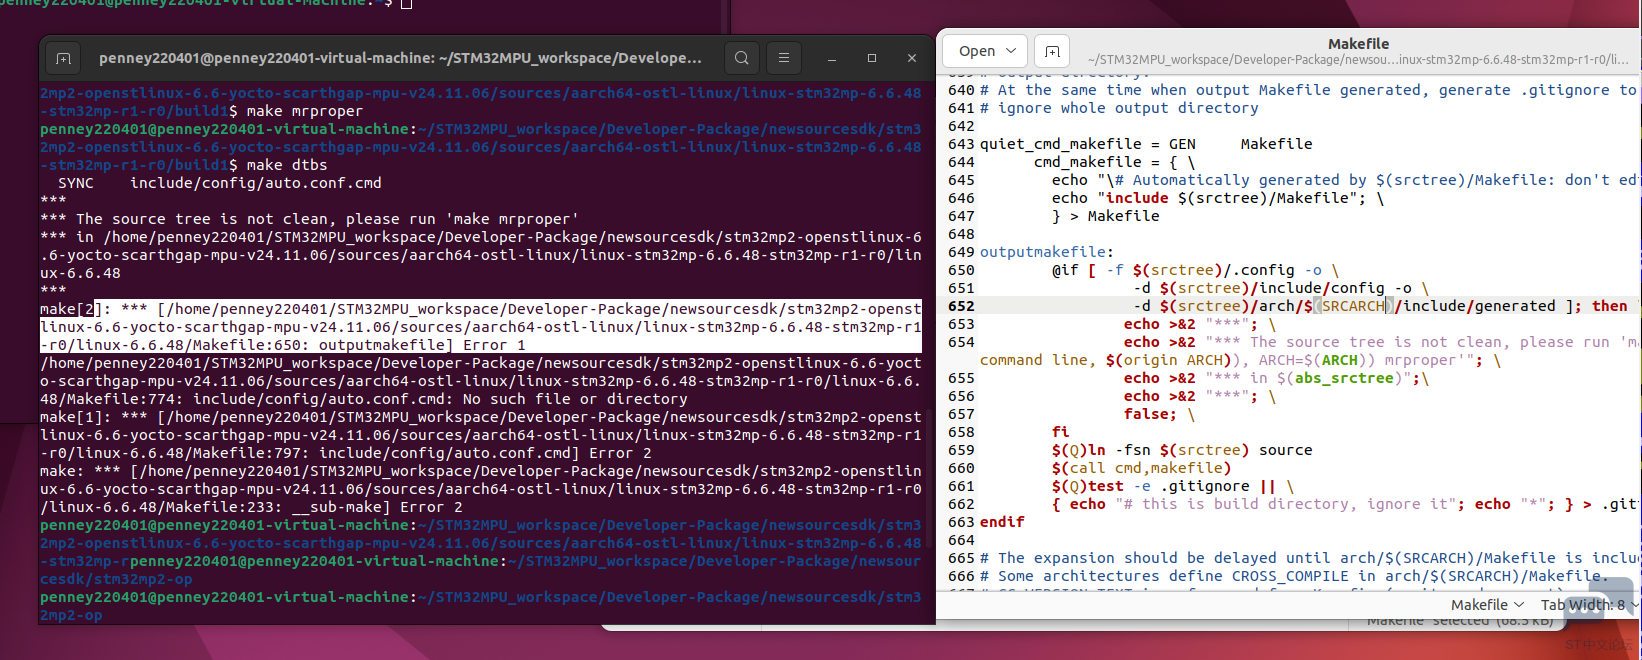Click the terminal search magnifier icon
The height and width of the screenshot is (660, 1642).
click(x=741, y=58)
